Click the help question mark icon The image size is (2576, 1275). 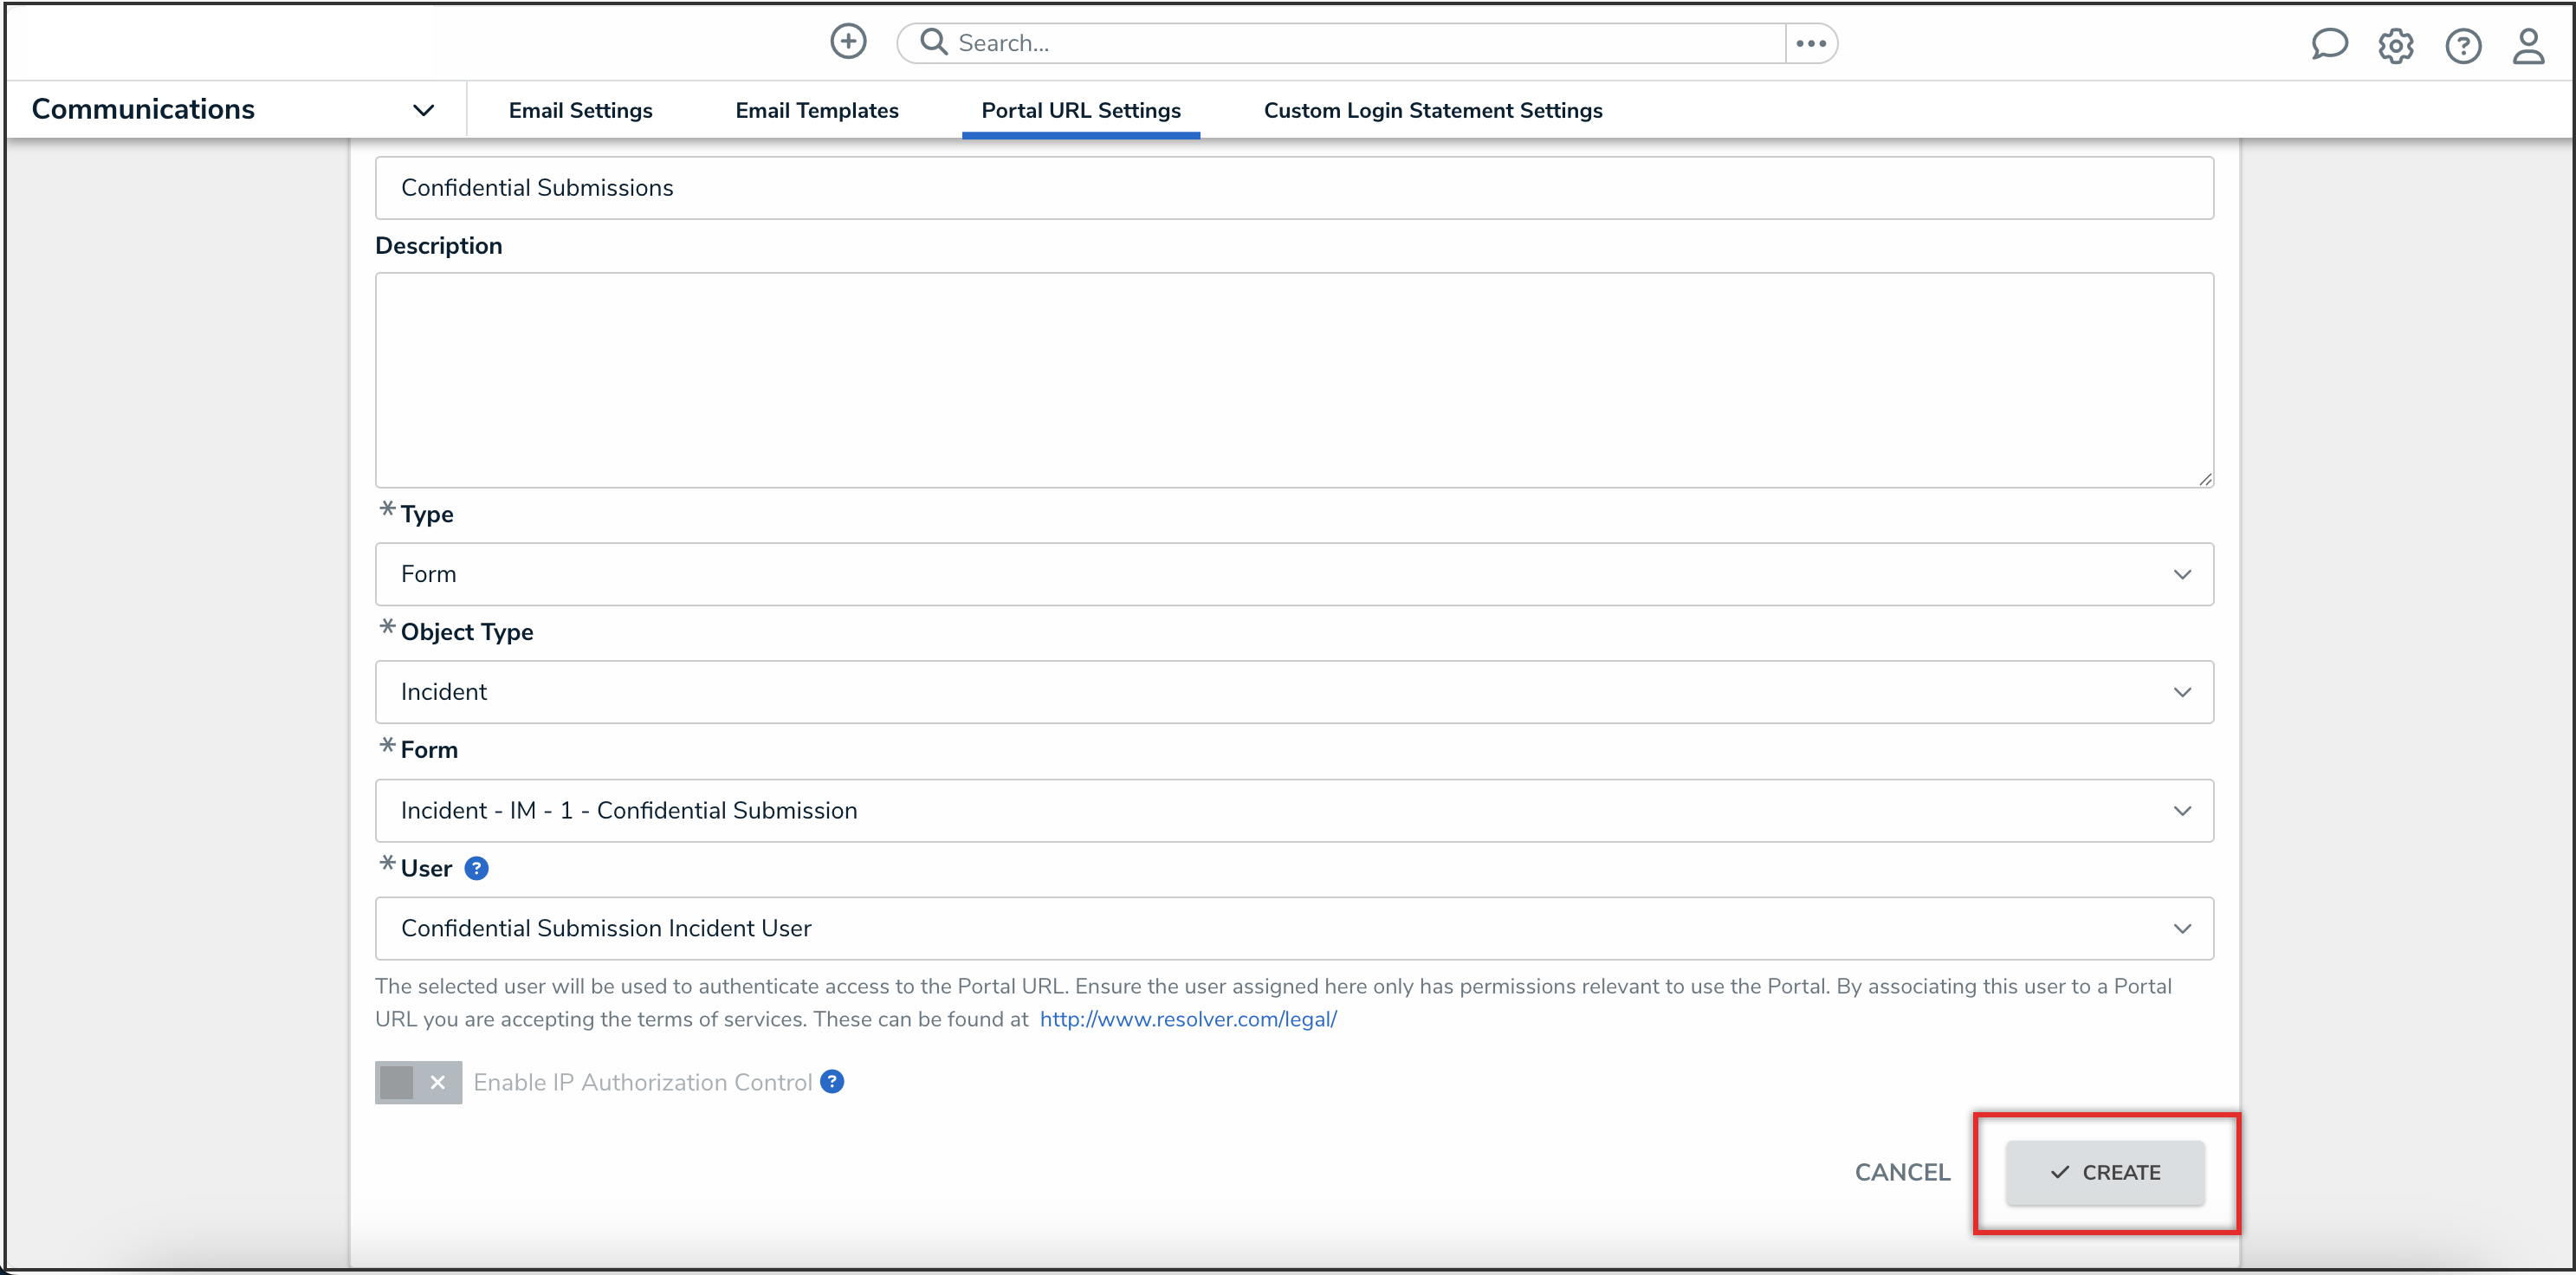[x=2462, y=46]
